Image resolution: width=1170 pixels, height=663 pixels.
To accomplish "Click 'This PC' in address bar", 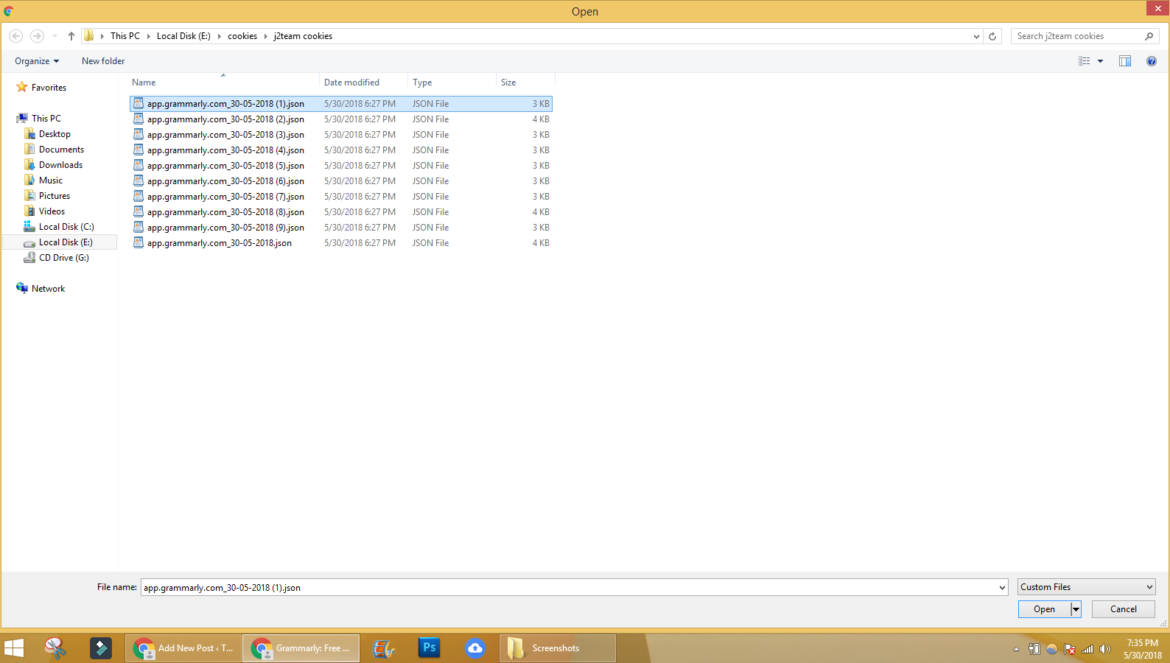I will (125, 36).
